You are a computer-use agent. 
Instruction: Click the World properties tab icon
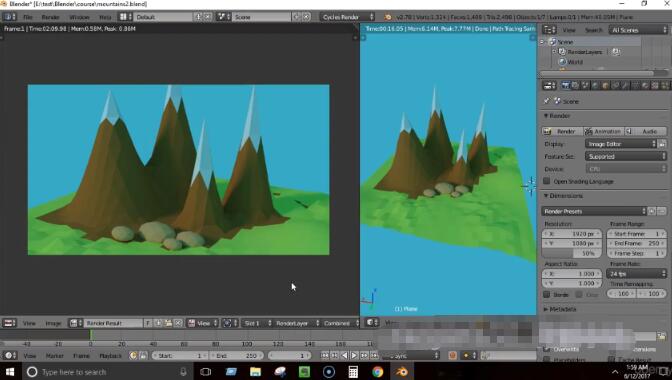[x=595, y=86]
